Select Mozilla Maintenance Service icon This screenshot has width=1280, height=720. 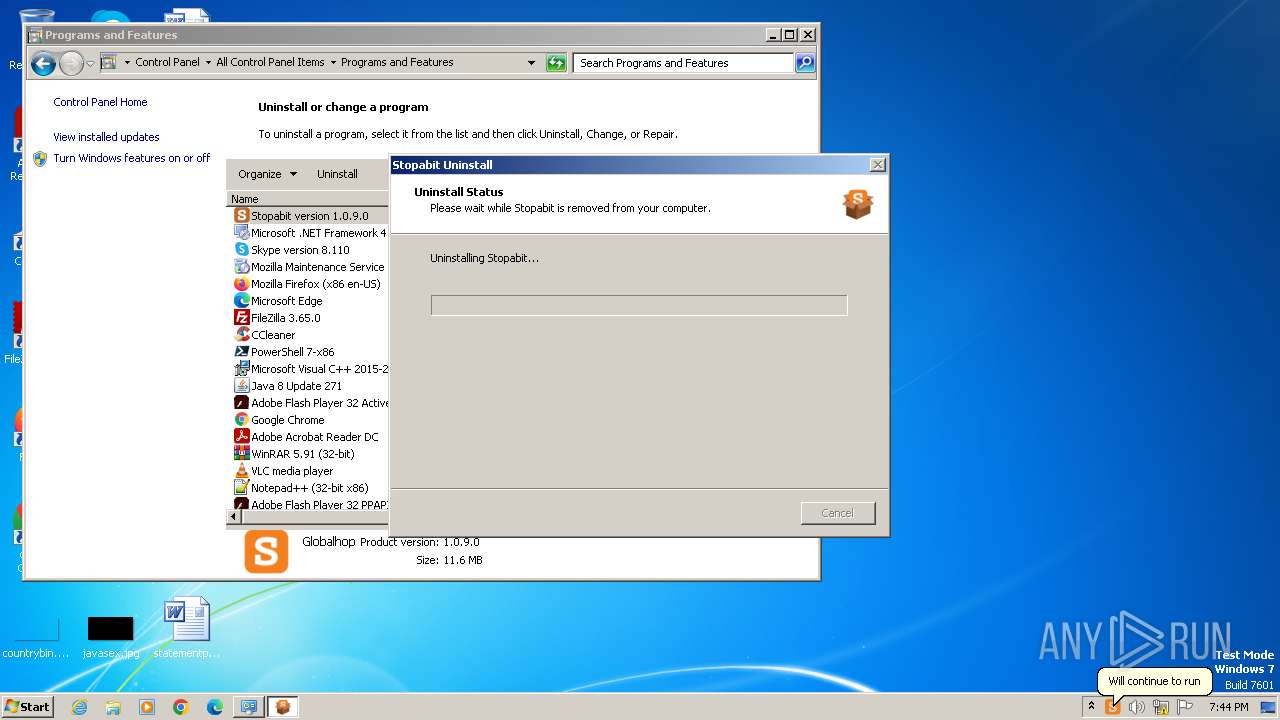coord(241,267)
